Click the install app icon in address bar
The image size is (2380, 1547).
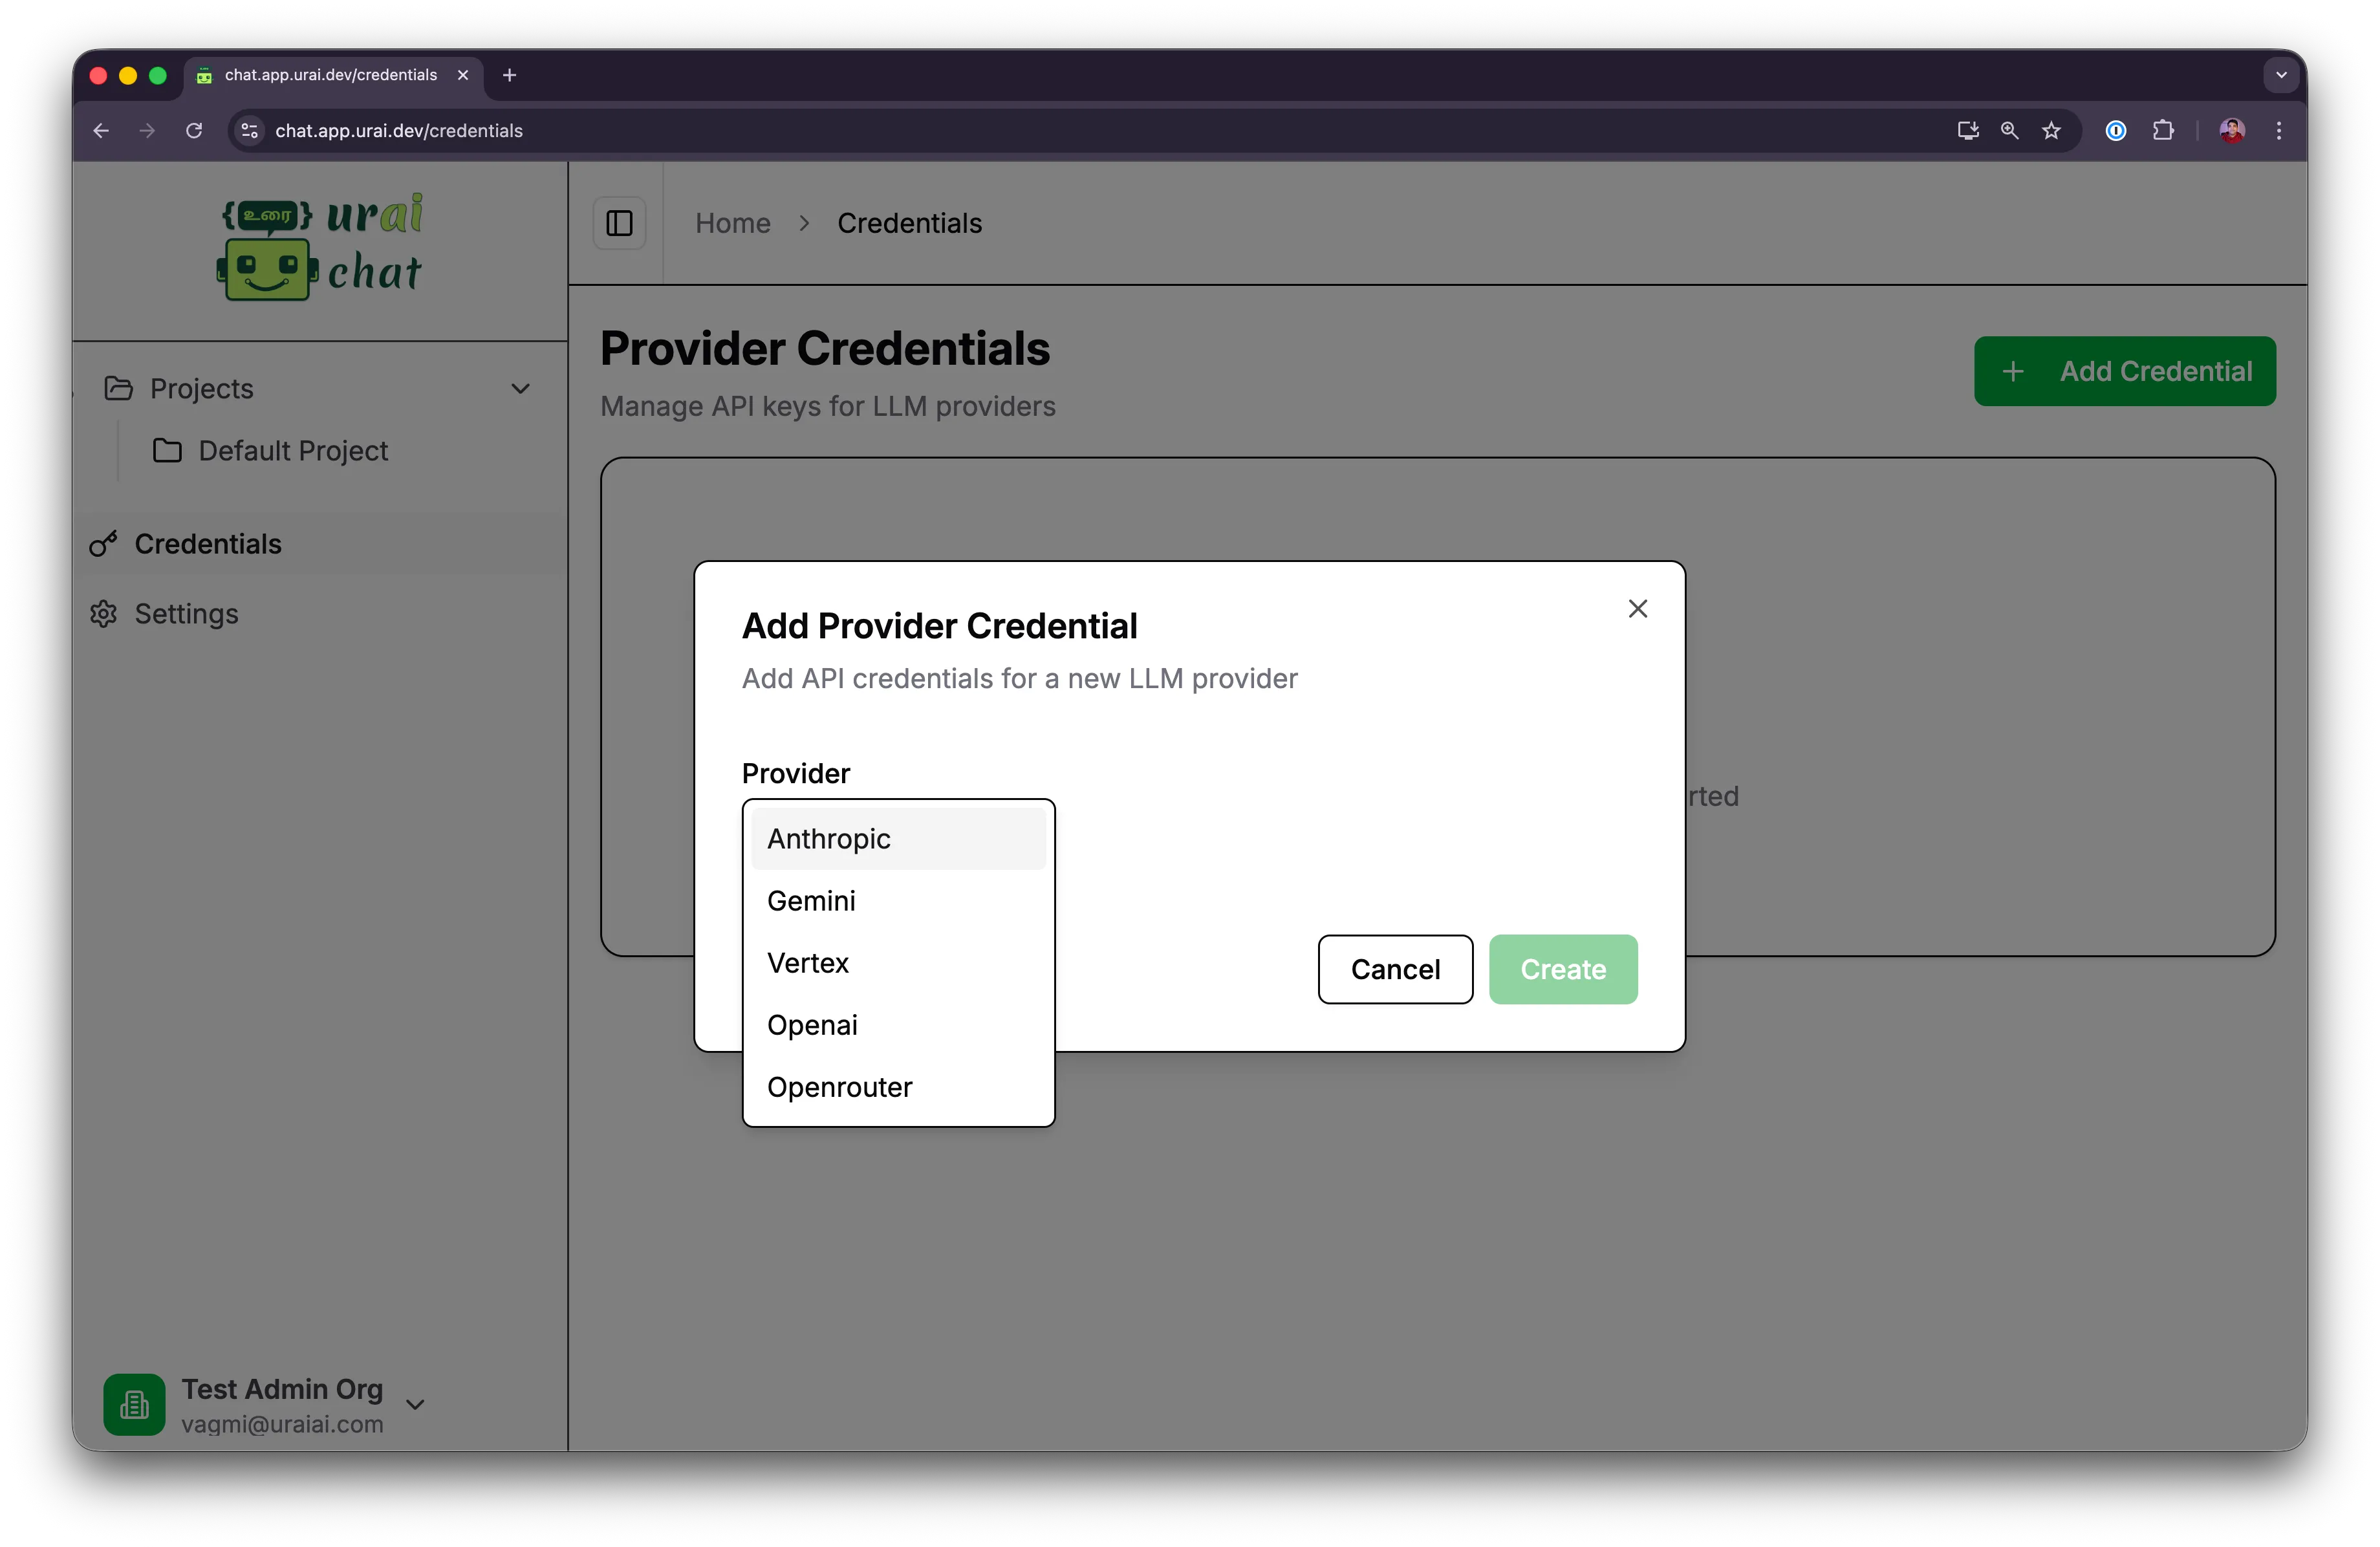point(1967,131)
